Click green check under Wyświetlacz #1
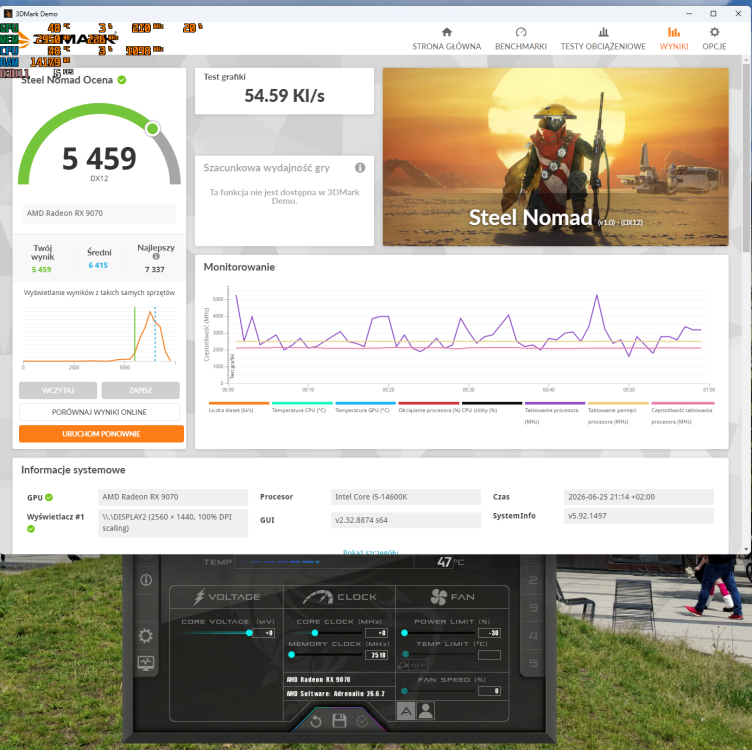This screenshot has height=750, width=752. coord(31,528)
